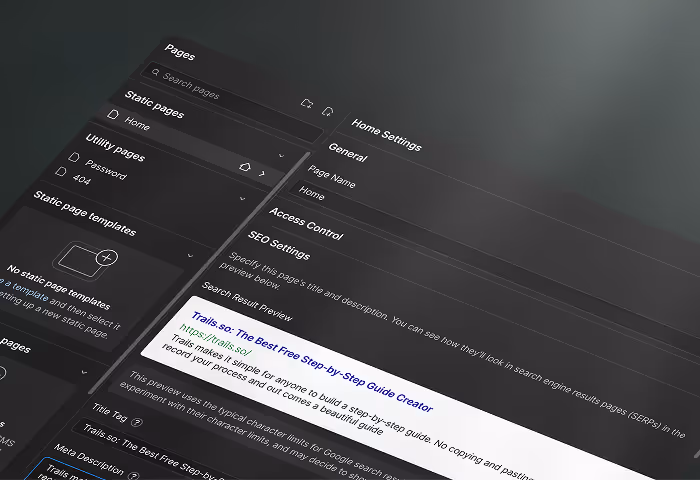
Task: Click the Utility pages header label
Action: 115,147
